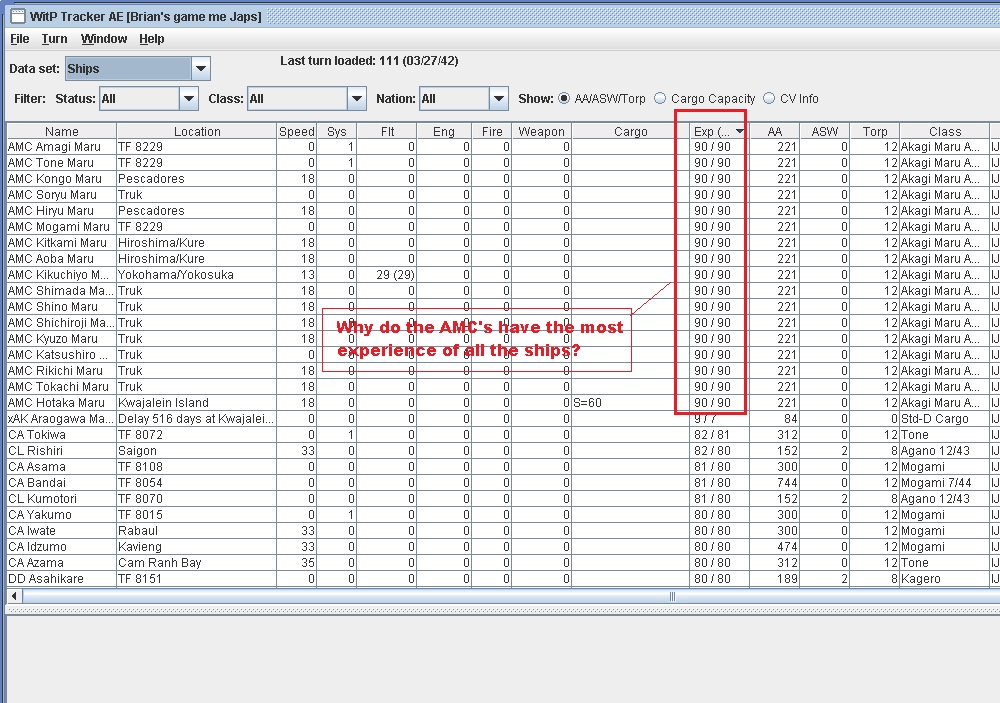The width and height of the screenshot is (1000, 703).
Task: Select the CA Tokiwa row
Action: [503, 434]
